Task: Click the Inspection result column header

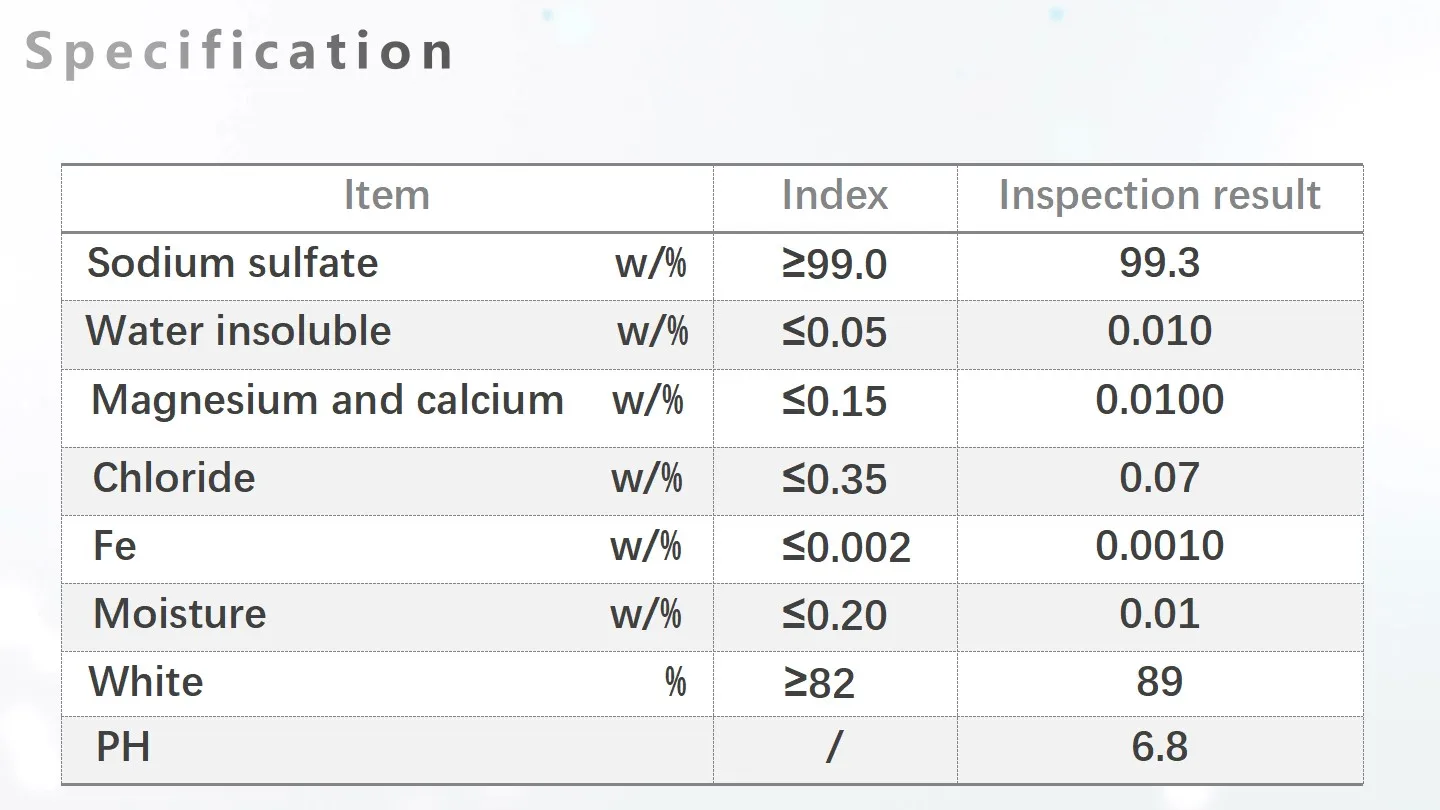Action: (1159, 195)
